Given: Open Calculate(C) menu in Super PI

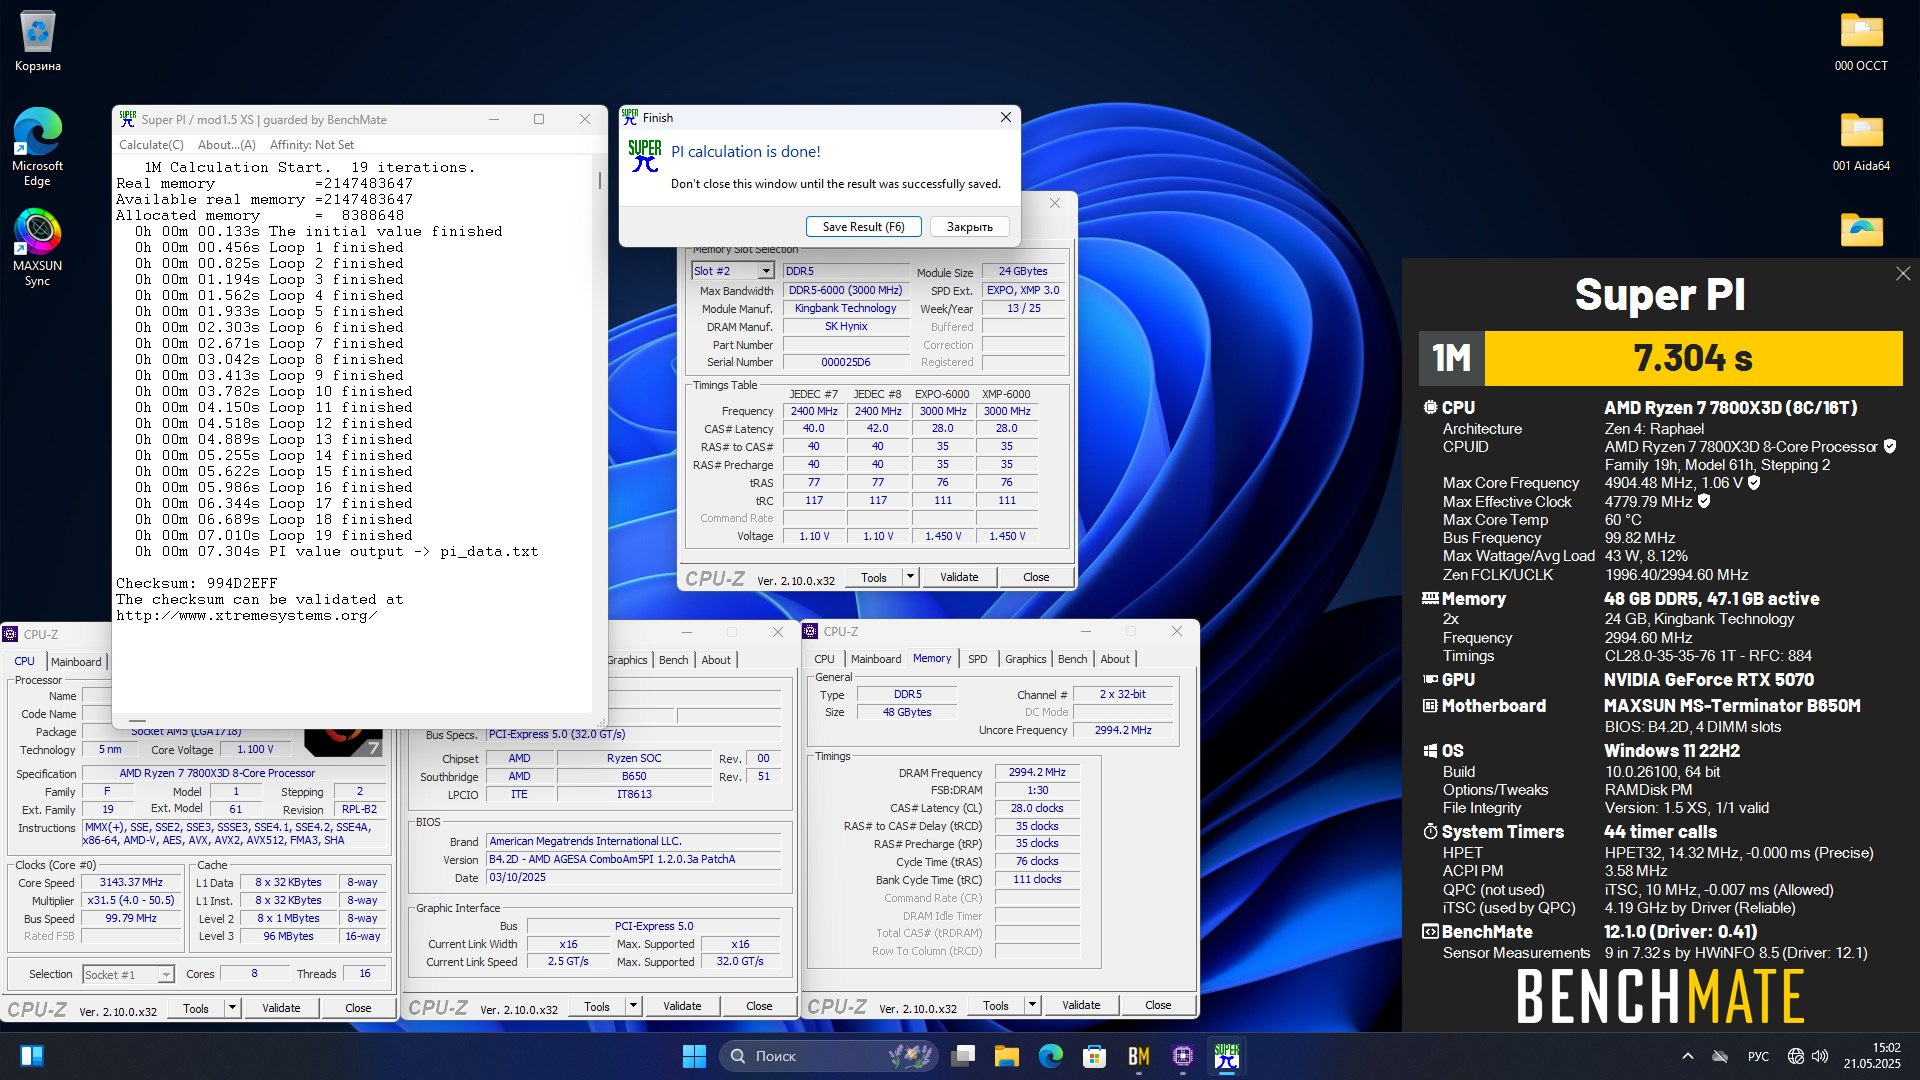Looking at the screenshot, I should (151, 145).
